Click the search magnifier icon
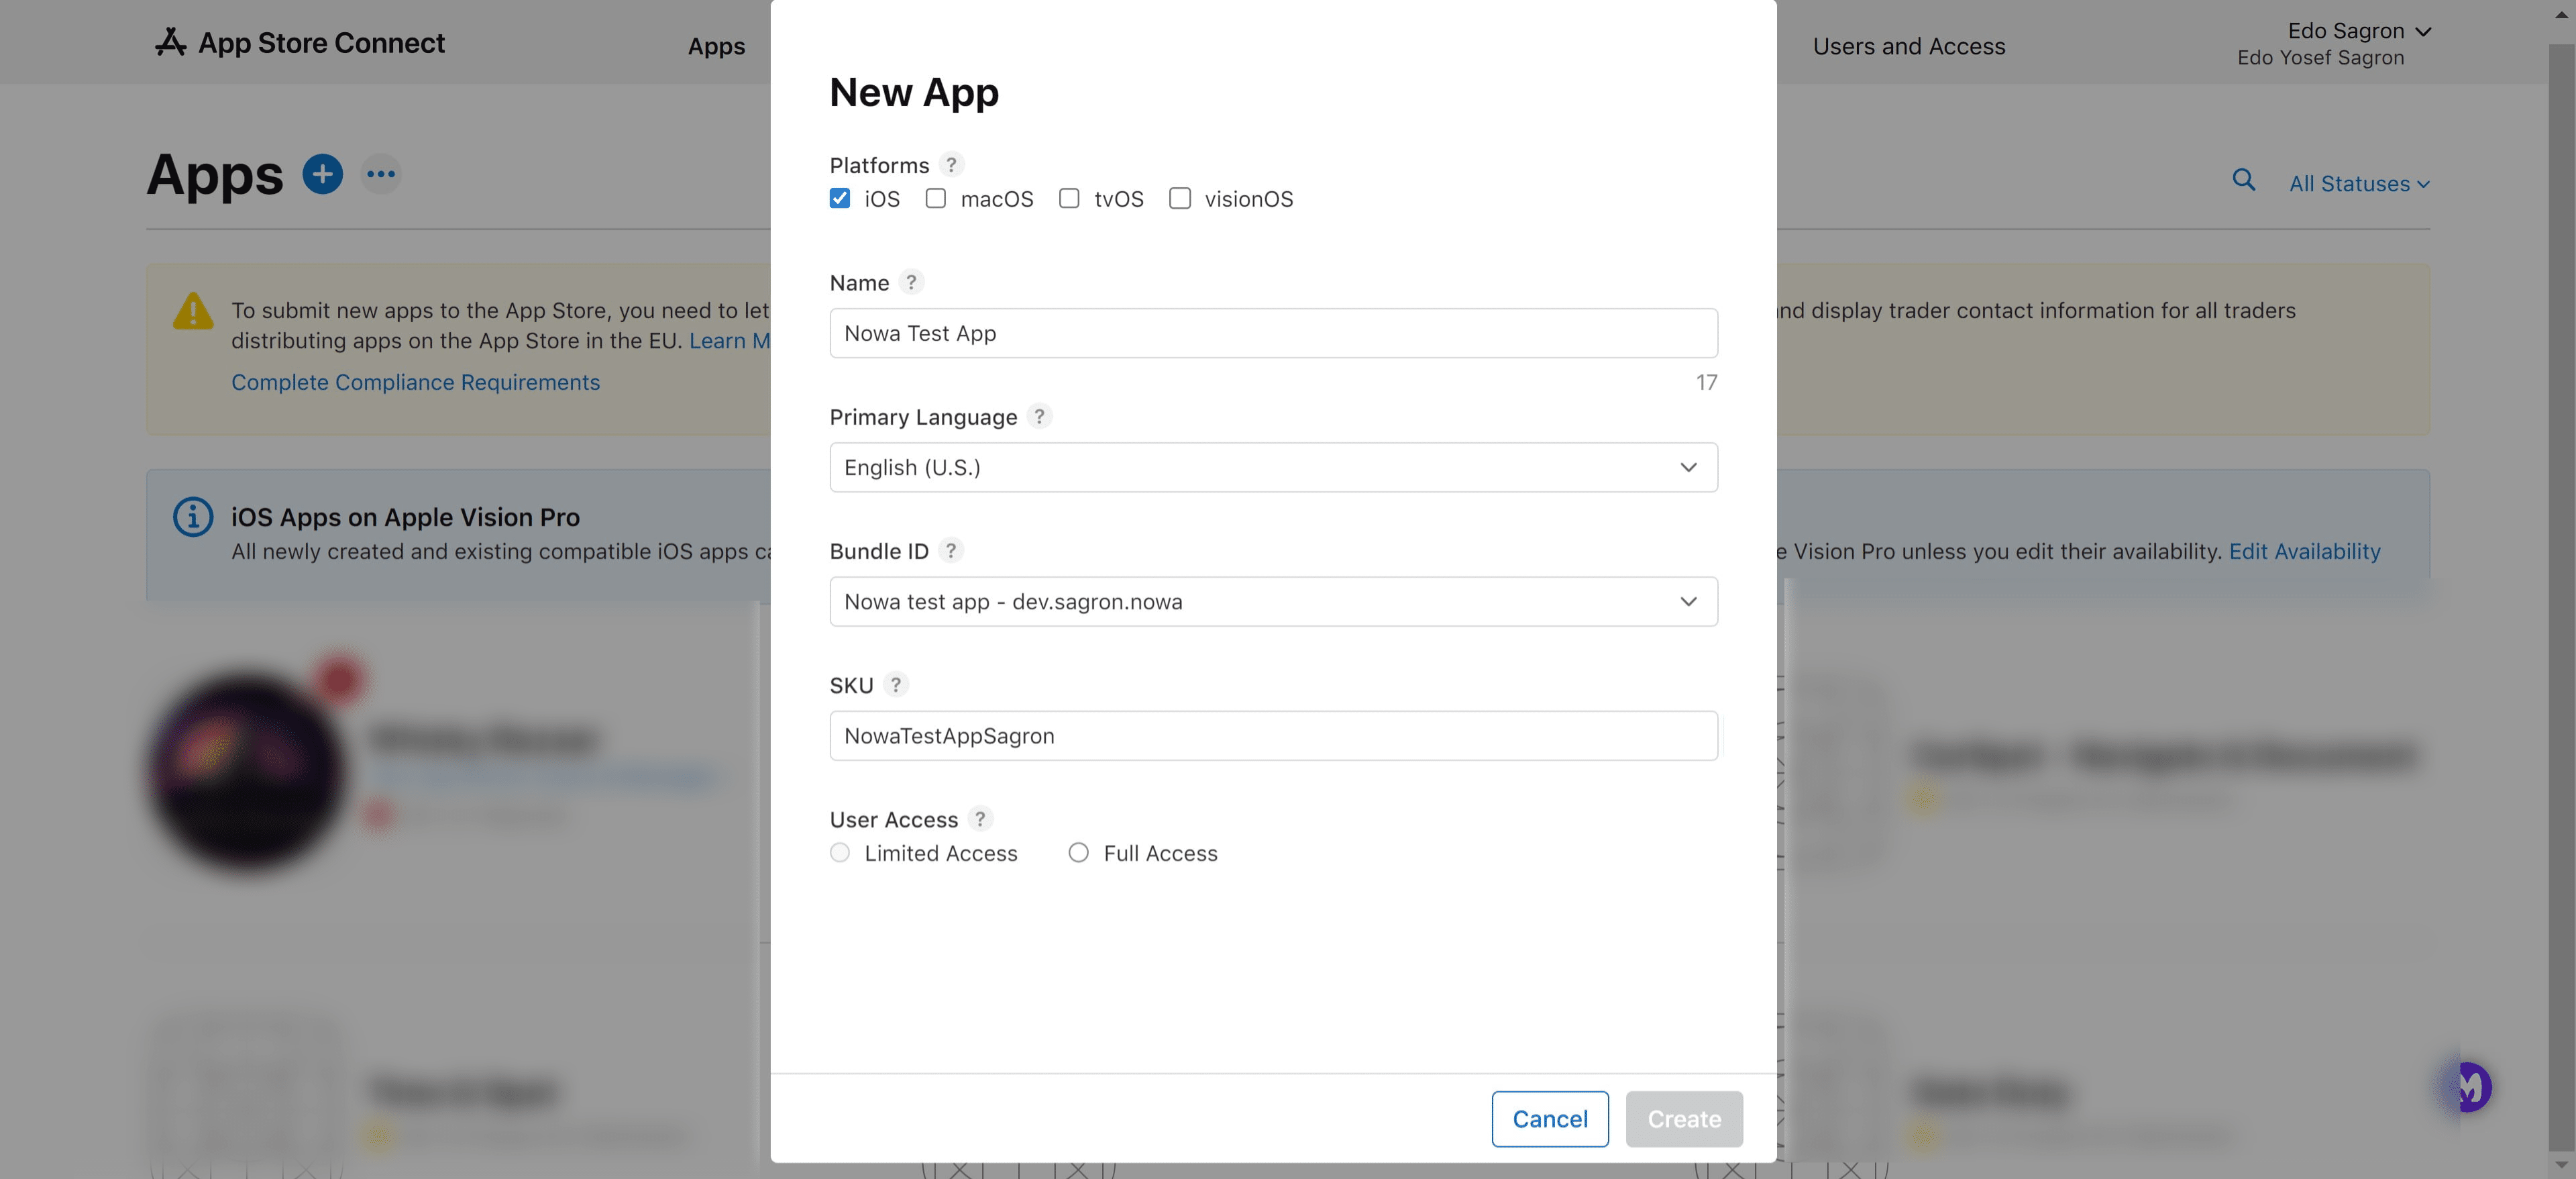The image size is (2576, 1179). (2244, 180)
